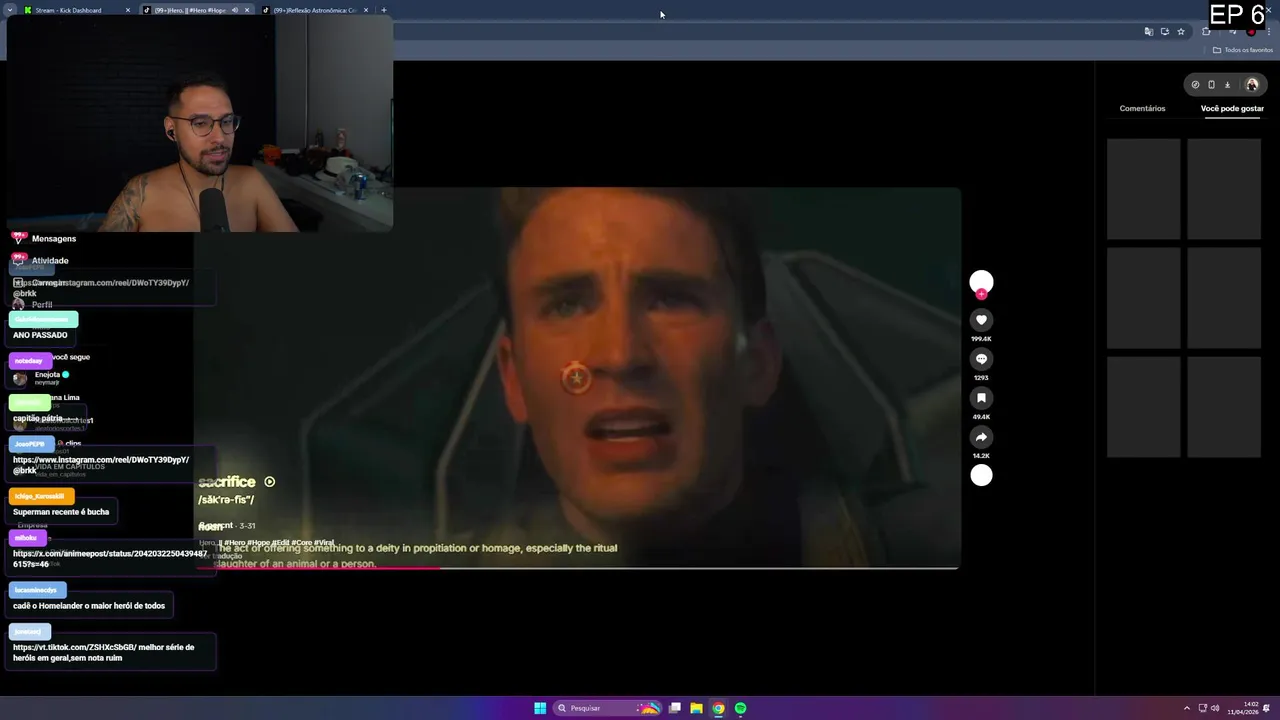Open first suggested video thumbnail placeholder
1280x720 pixels.
tap(1143, 188)
